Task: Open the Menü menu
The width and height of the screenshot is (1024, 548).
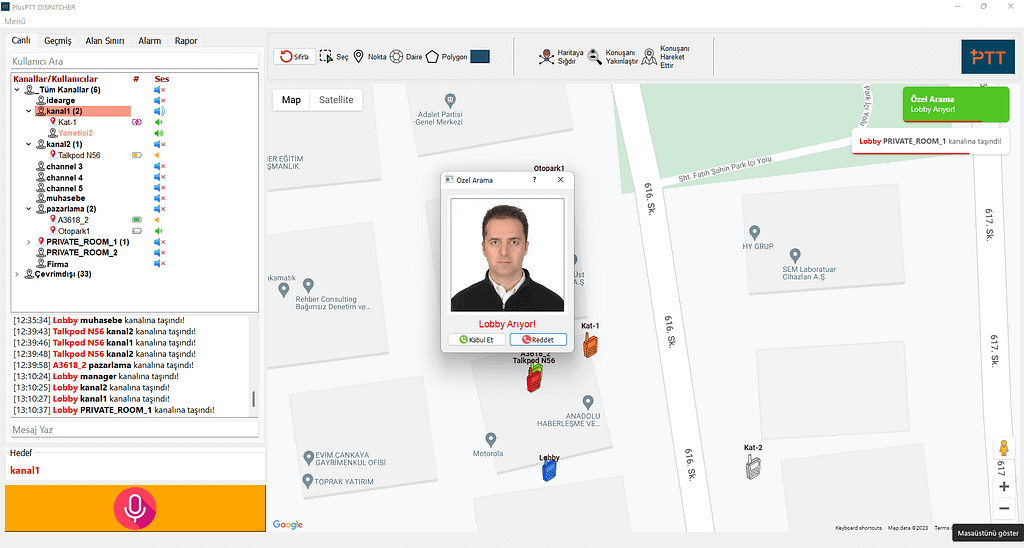Action: coord(15,21)
